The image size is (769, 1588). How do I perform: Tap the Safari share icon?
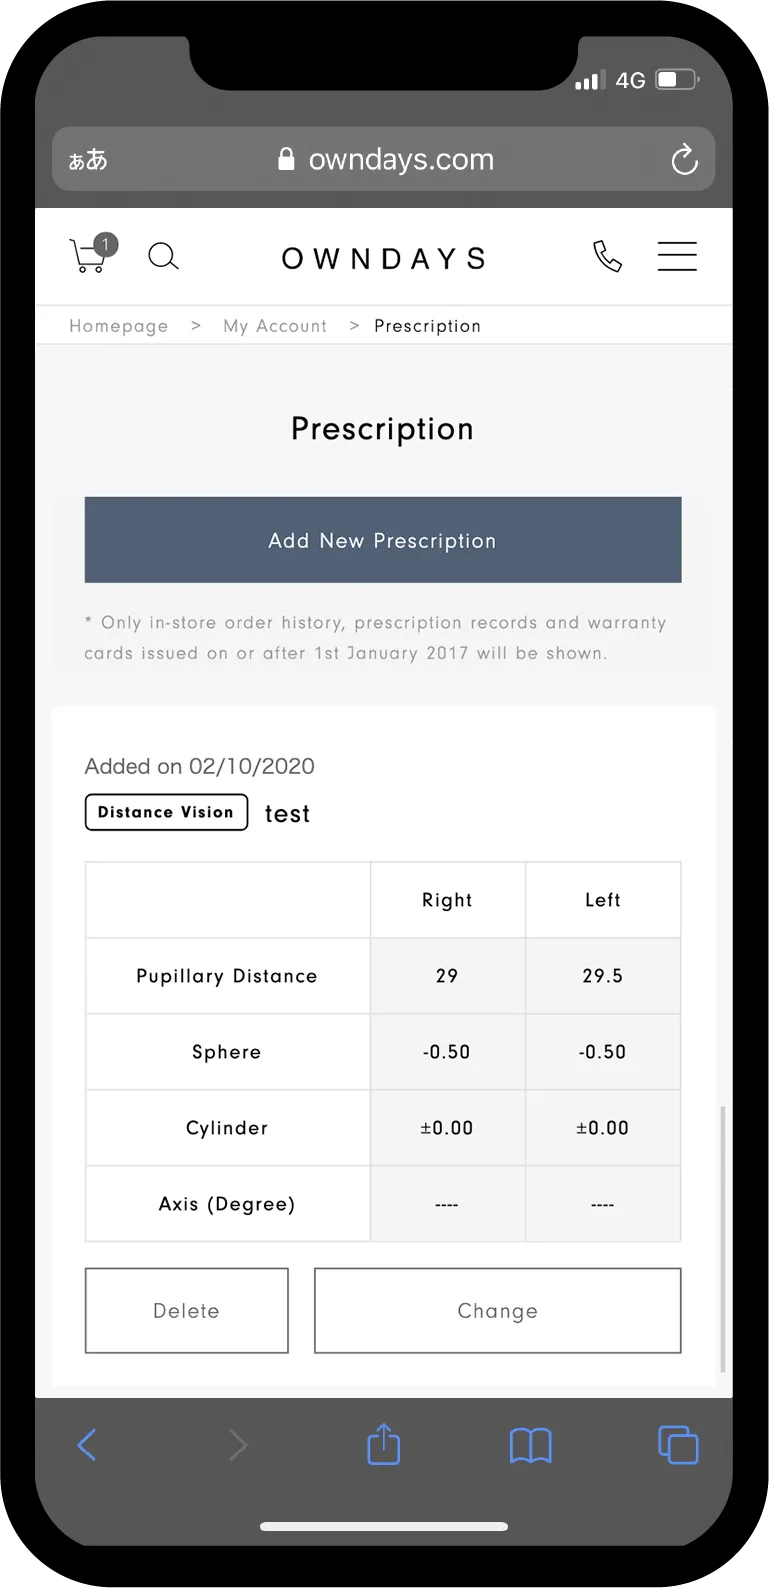[384, 1445]
